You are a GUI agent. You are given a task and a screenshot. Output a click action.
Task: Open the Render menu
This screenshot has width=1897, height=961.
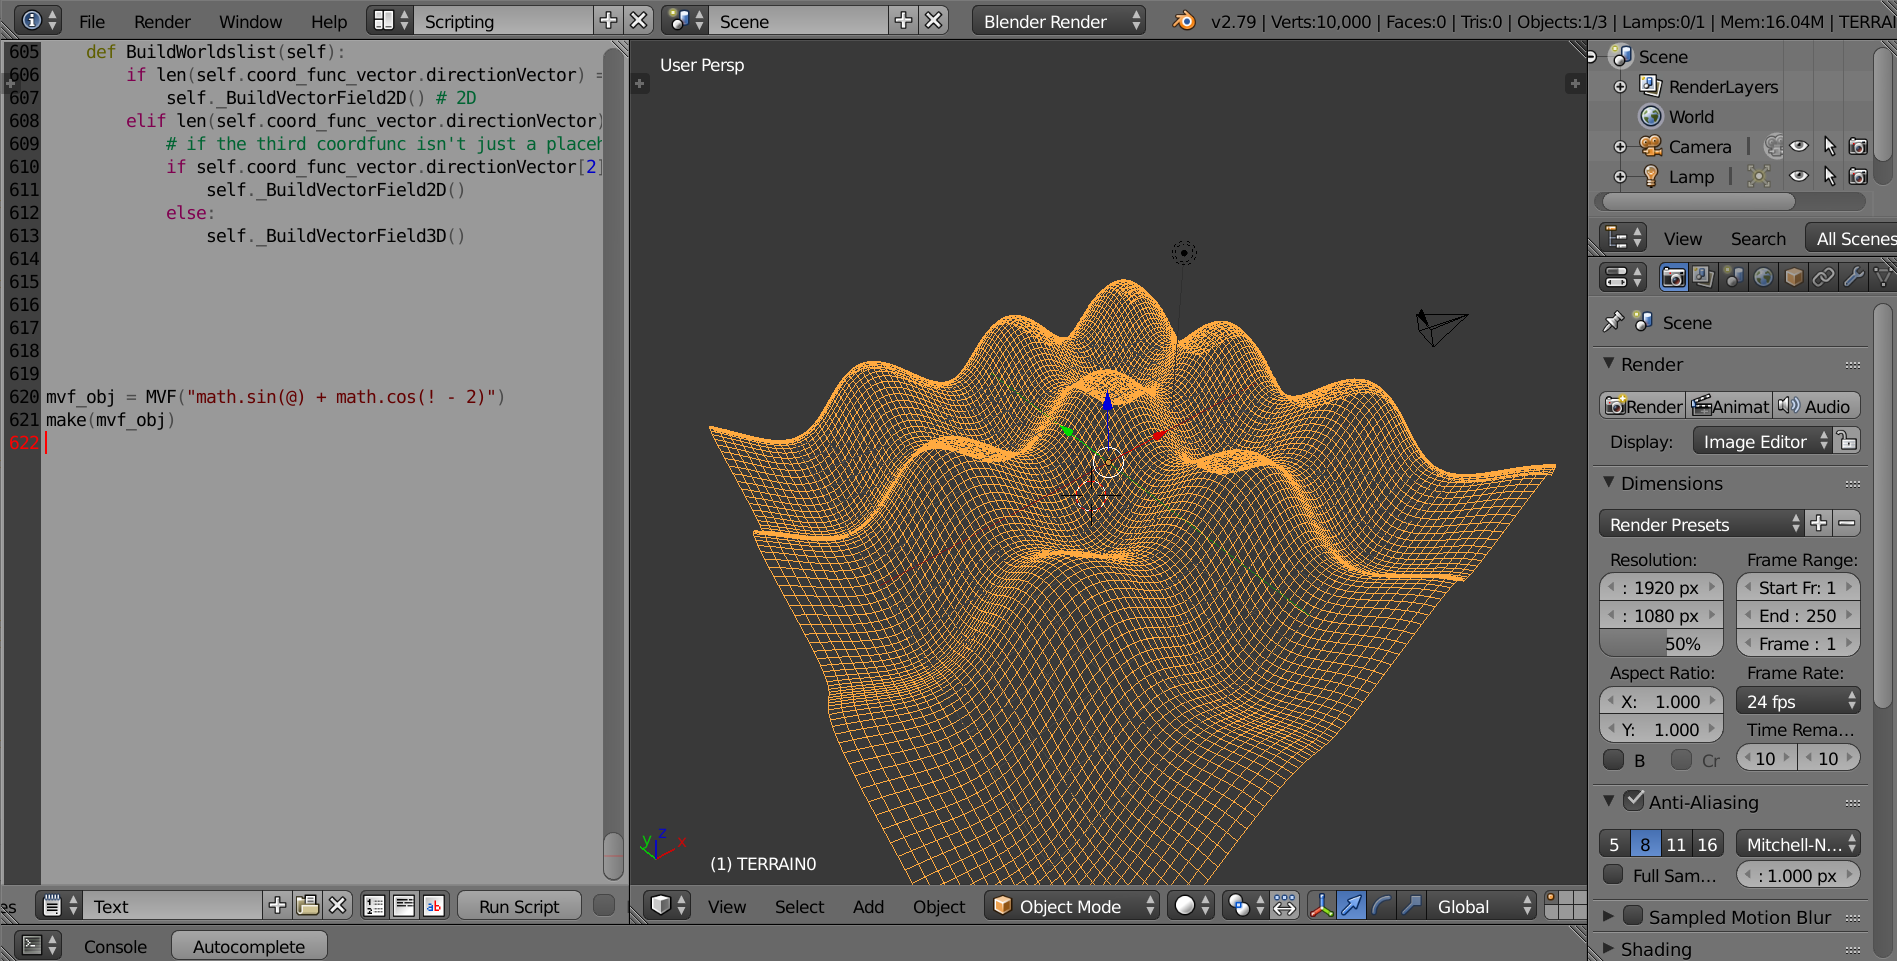point(161,21)
